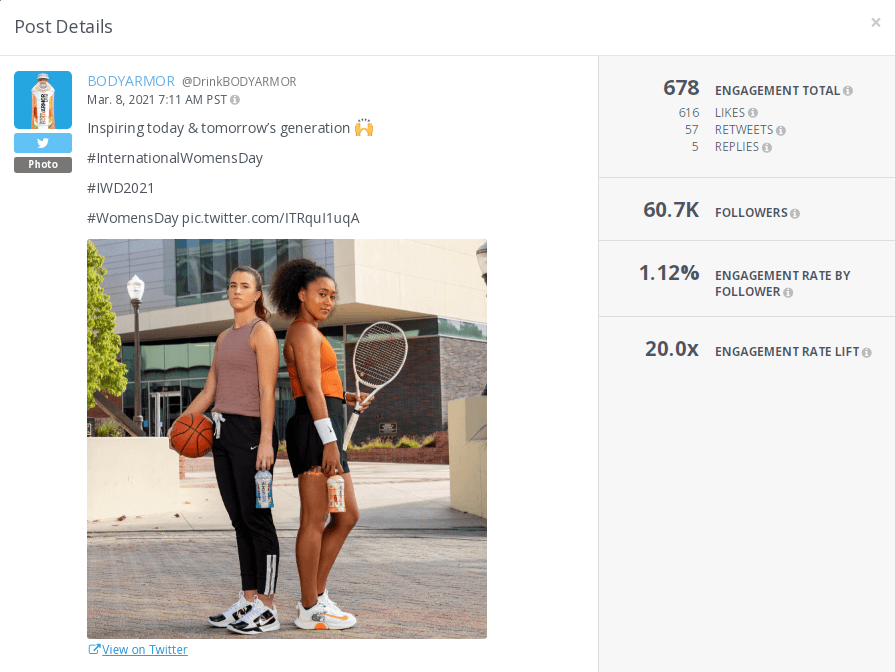The height and width of the screenshot is (672, 895).
Task: Close the Post Details dialog
Action: (878, 20)
